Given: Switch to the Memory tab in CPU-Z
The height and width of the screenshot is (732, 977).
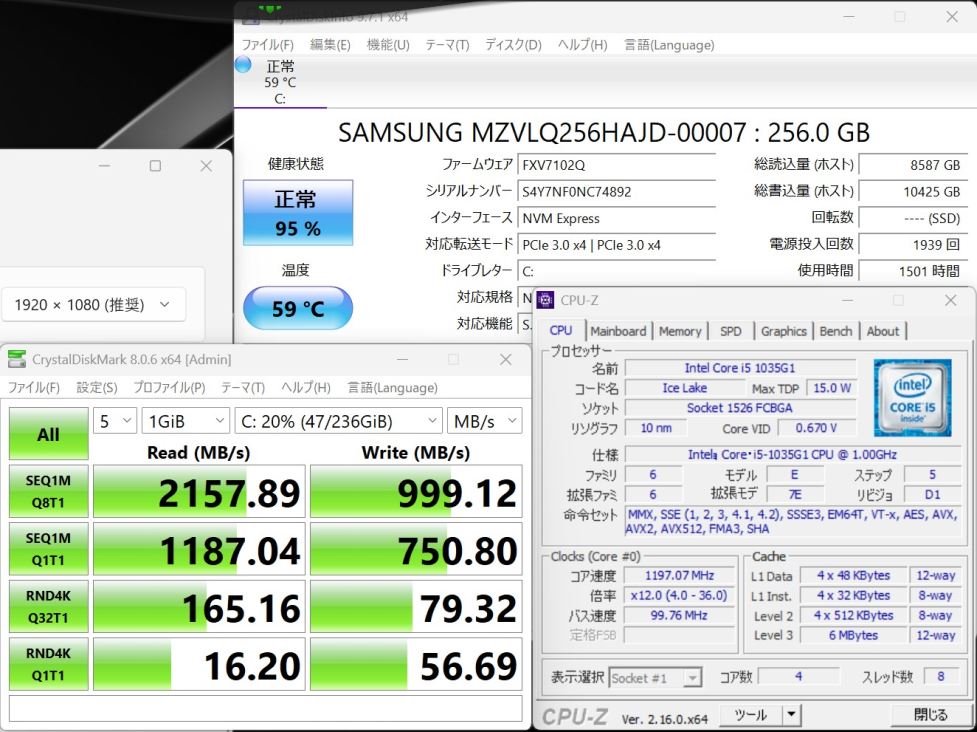Looking at the screenshot, I should point(680,331).
